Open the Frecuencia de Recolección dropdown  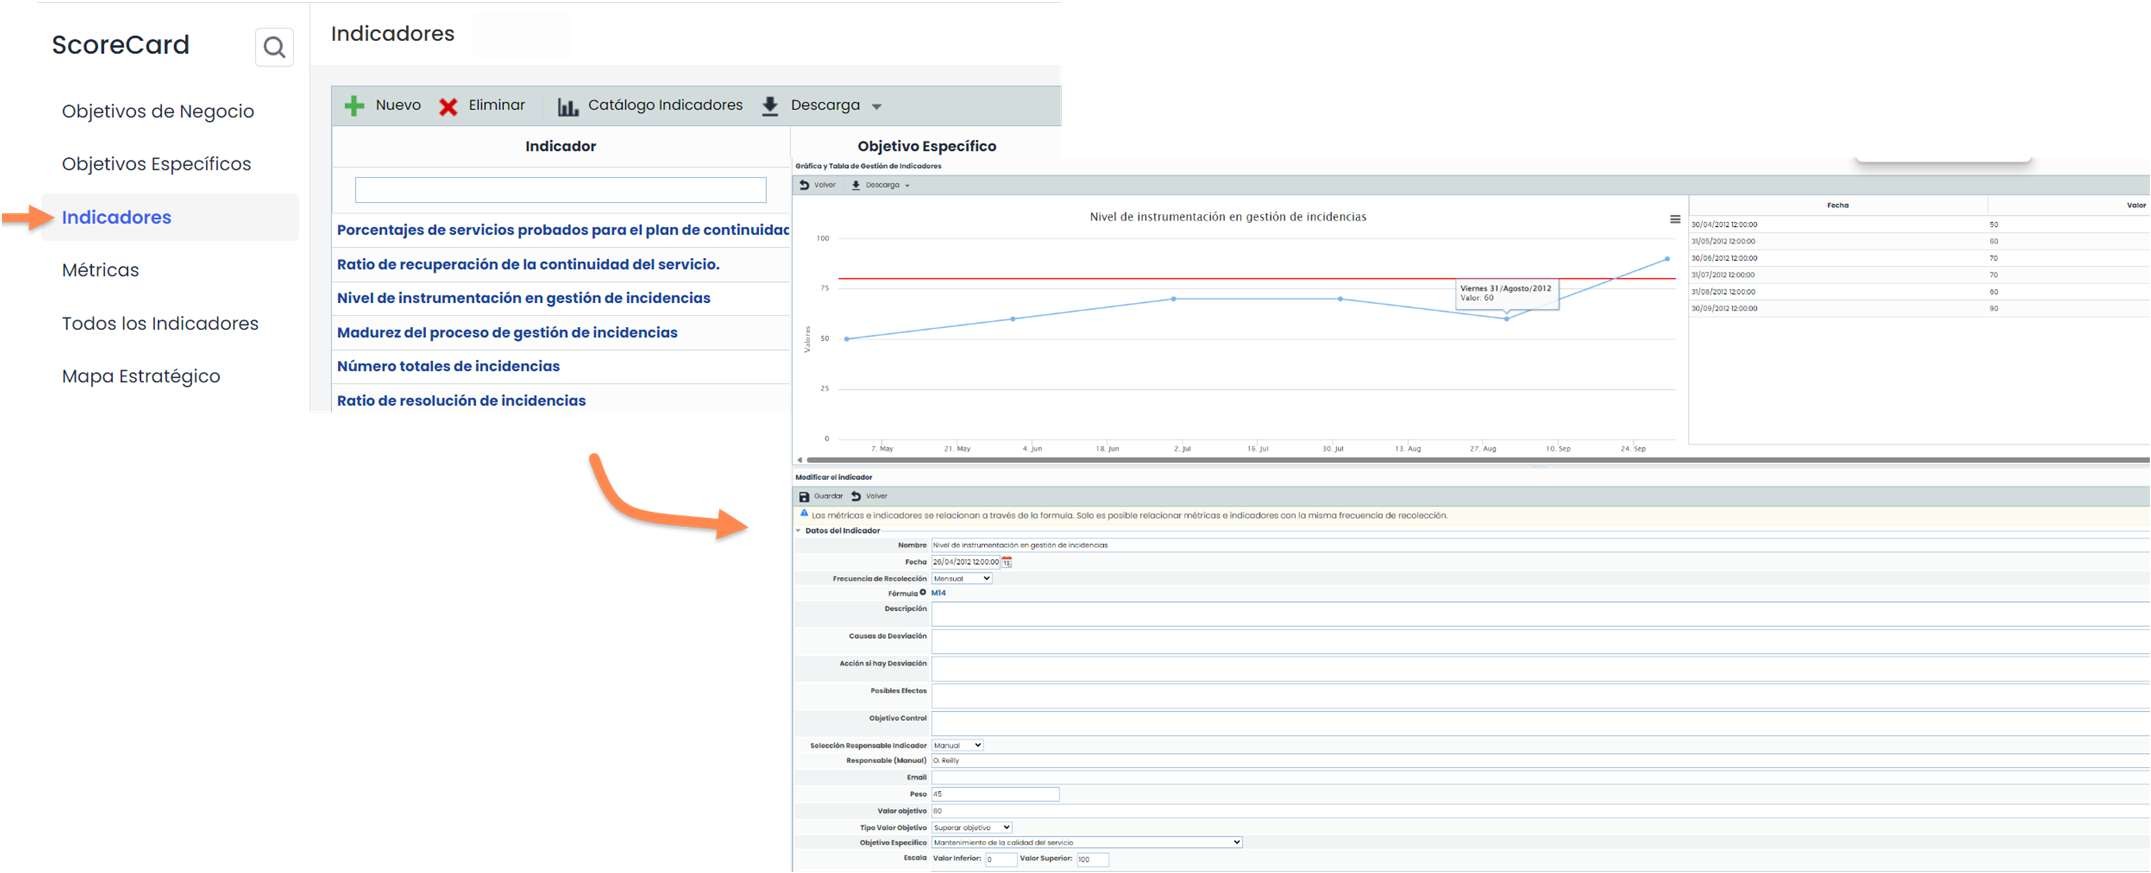point(961,578)
